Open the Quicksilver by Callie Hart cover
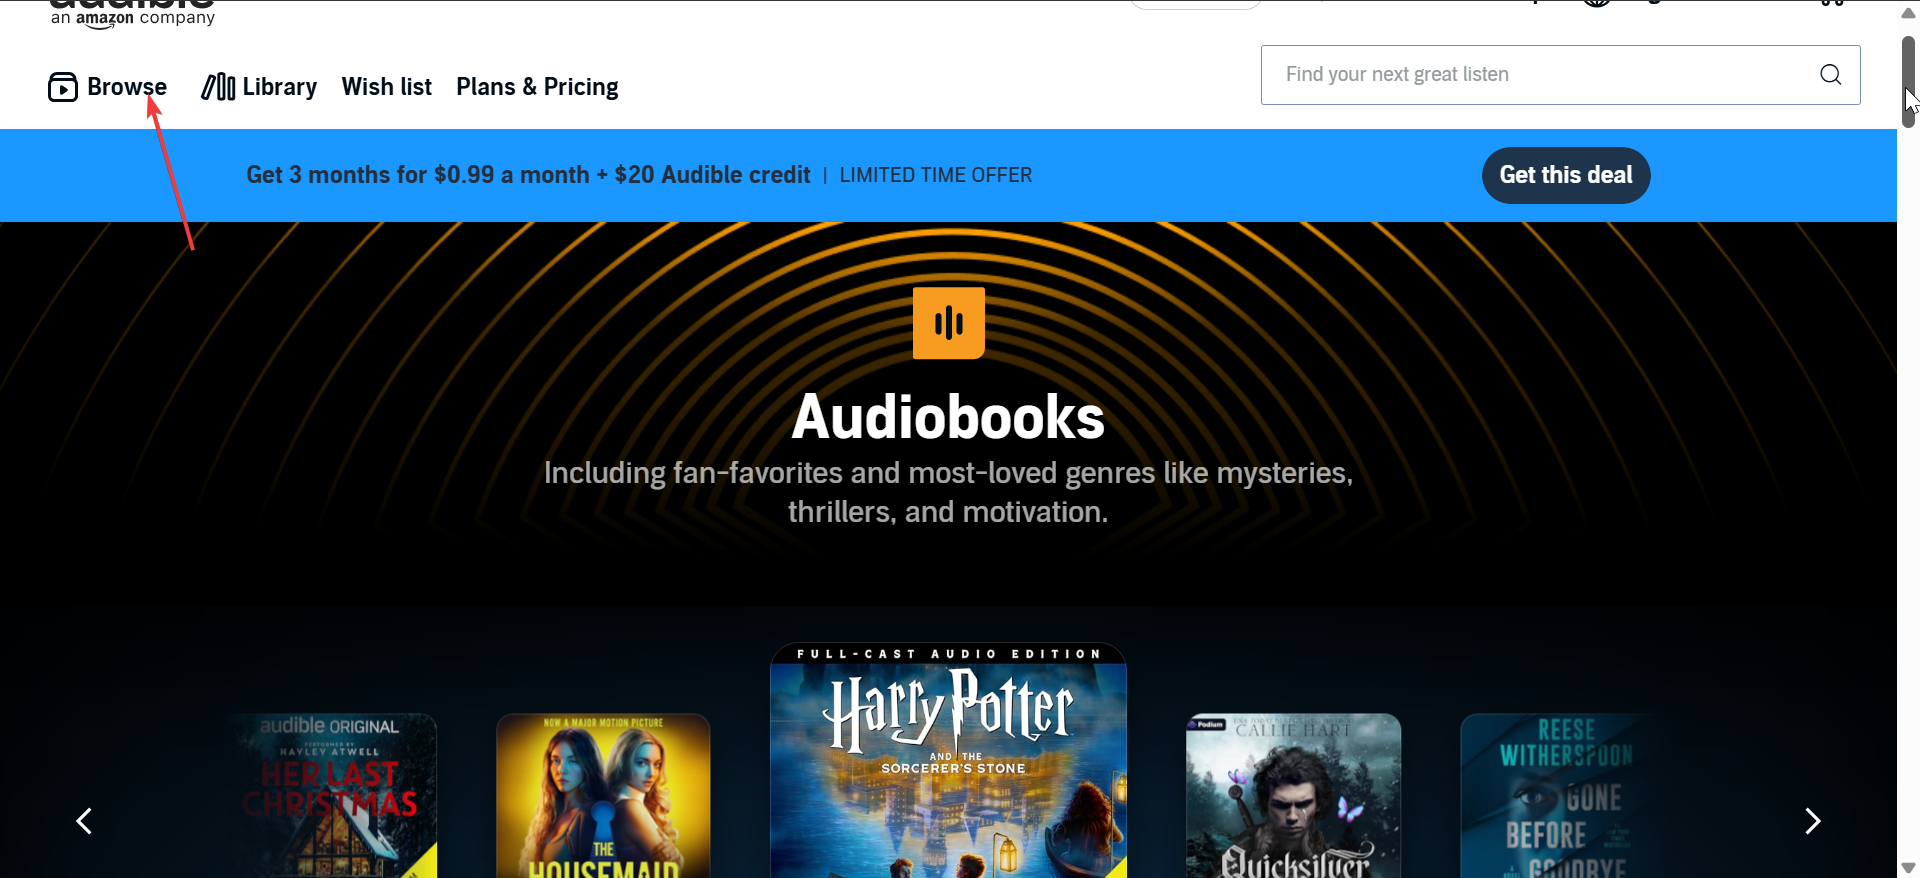The height and width of the screenshot is (878, 1920). point(1293,795)
